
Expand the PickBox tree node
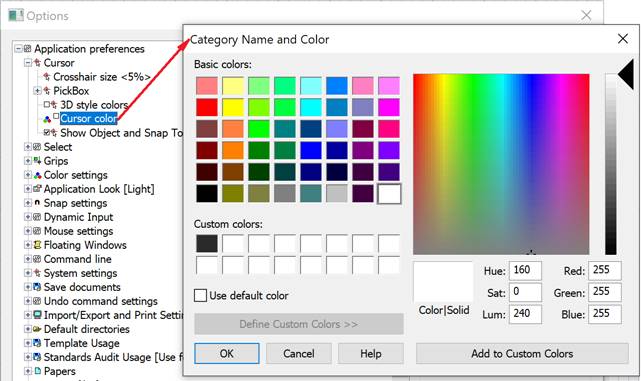pyautogui.click(x=37, y=90)
